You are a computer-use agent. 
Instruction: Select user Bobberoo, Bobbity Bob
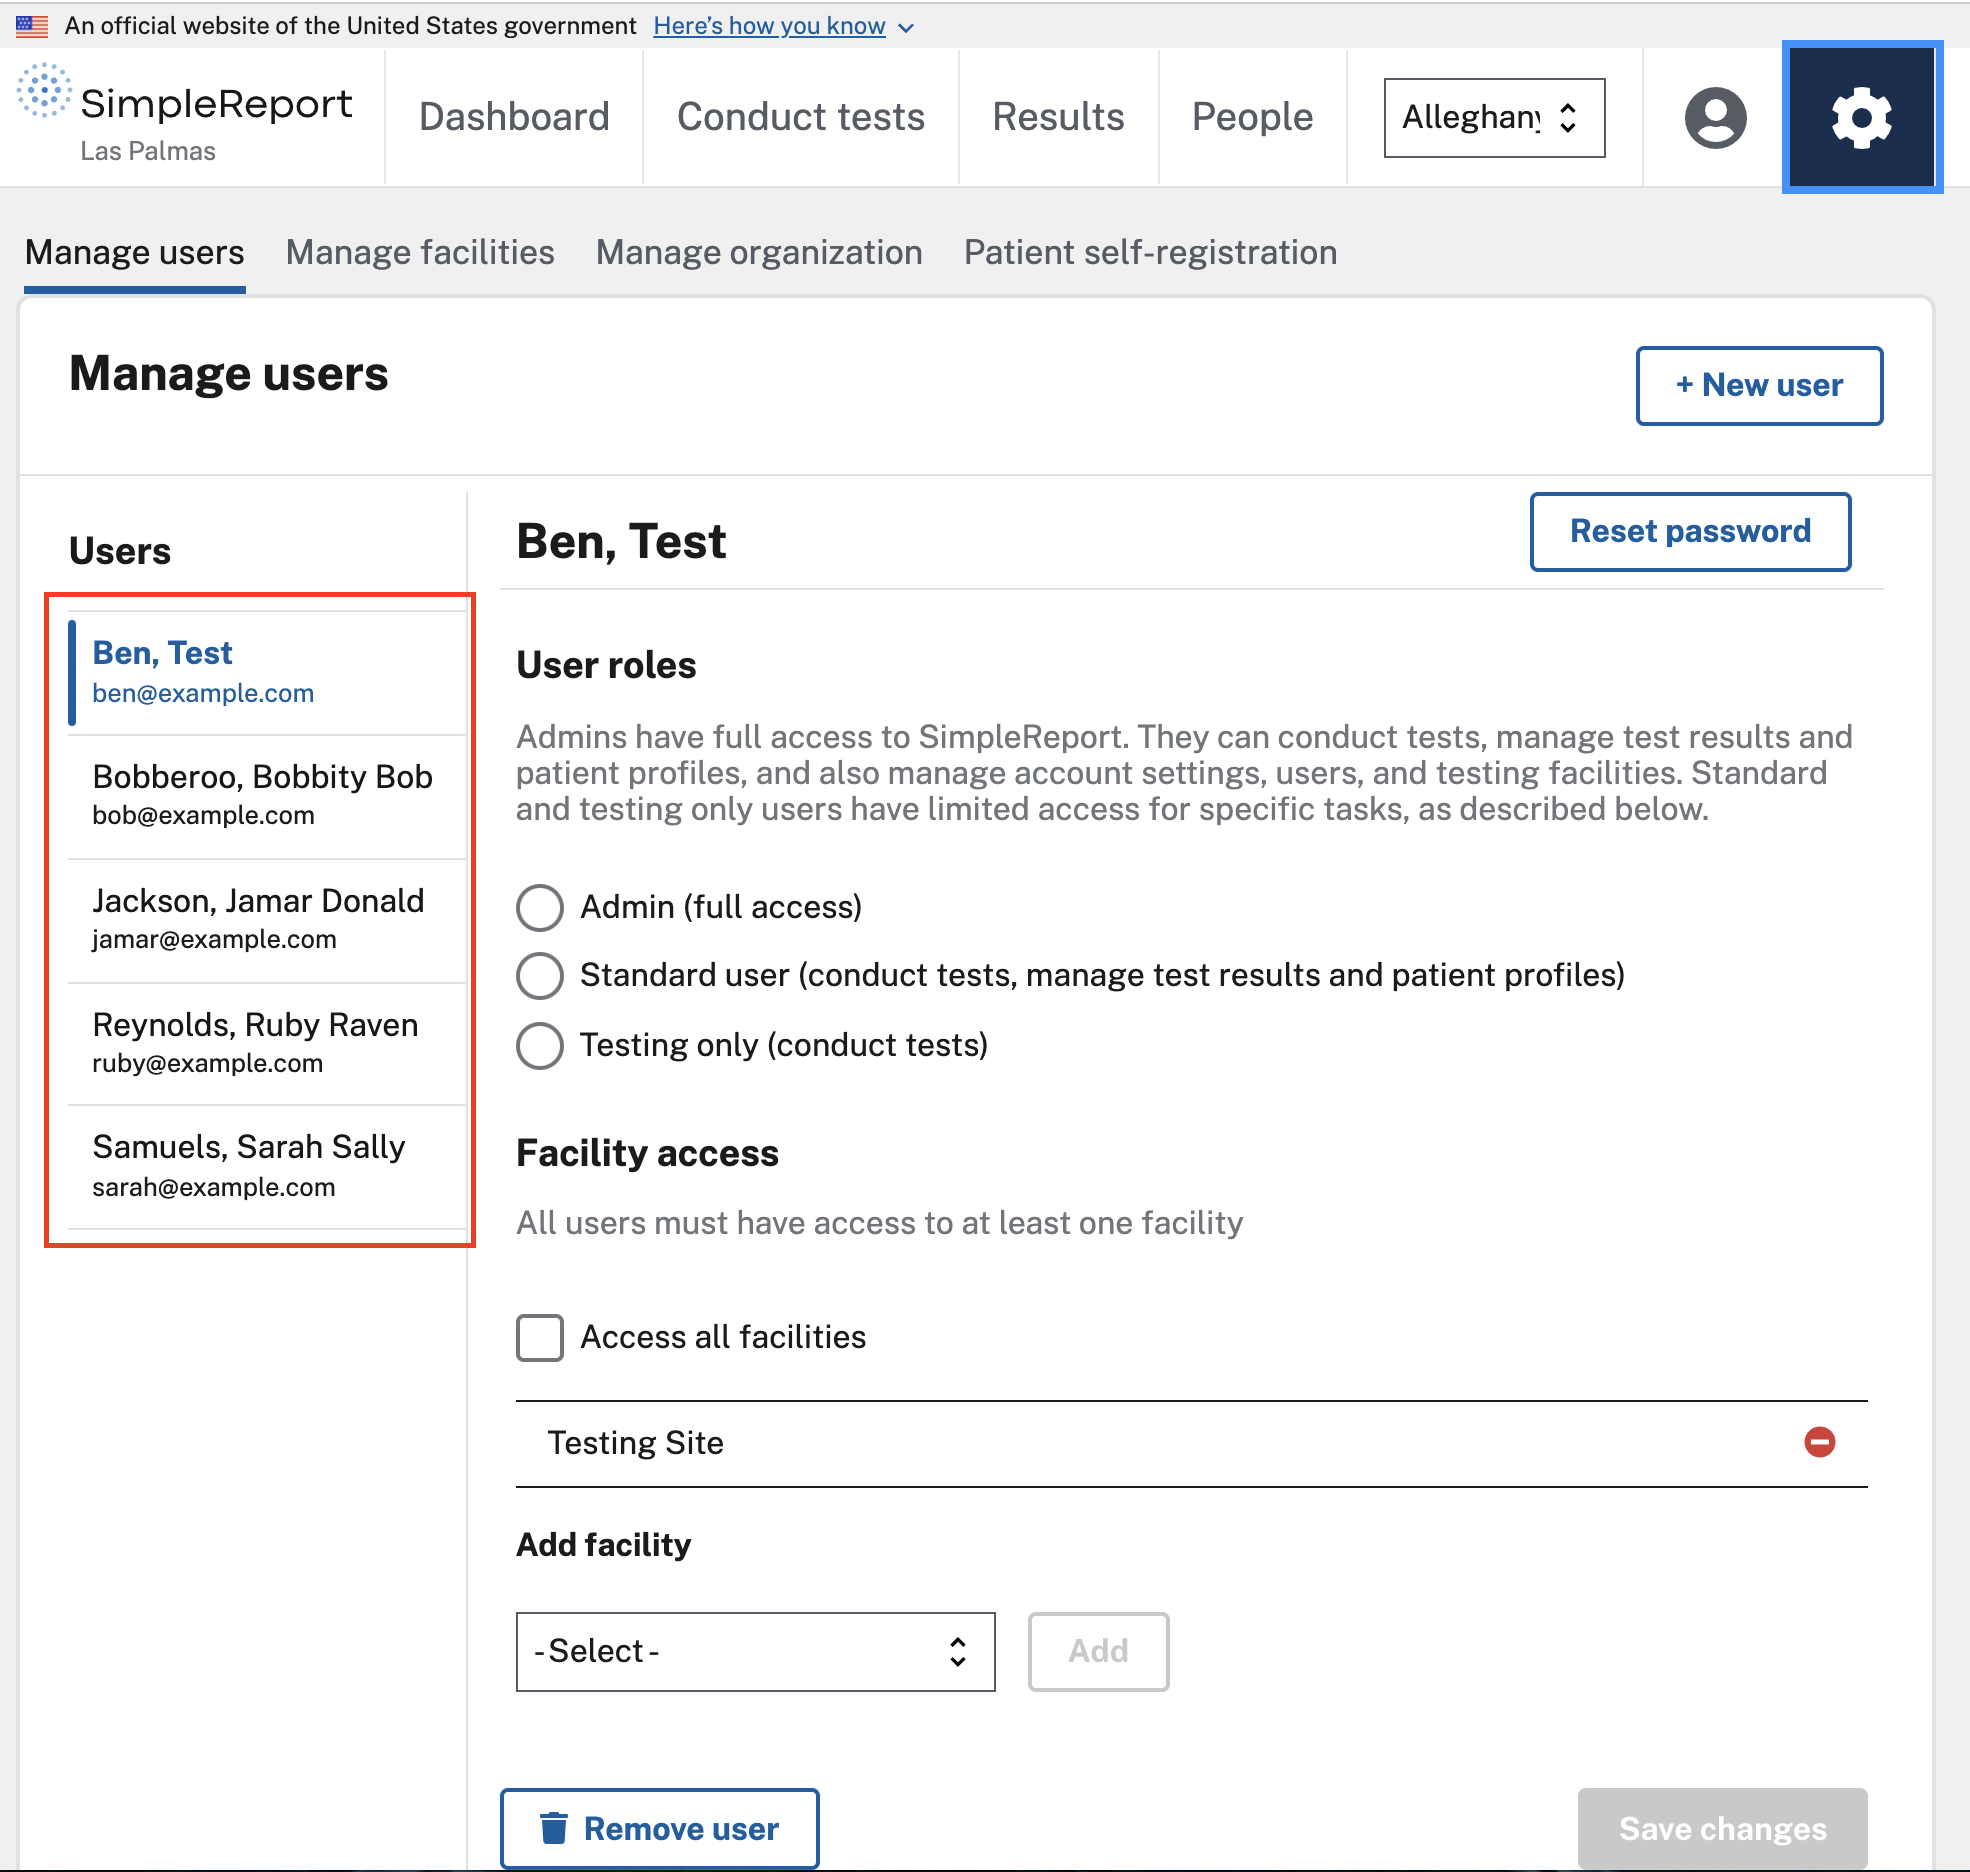267,796
